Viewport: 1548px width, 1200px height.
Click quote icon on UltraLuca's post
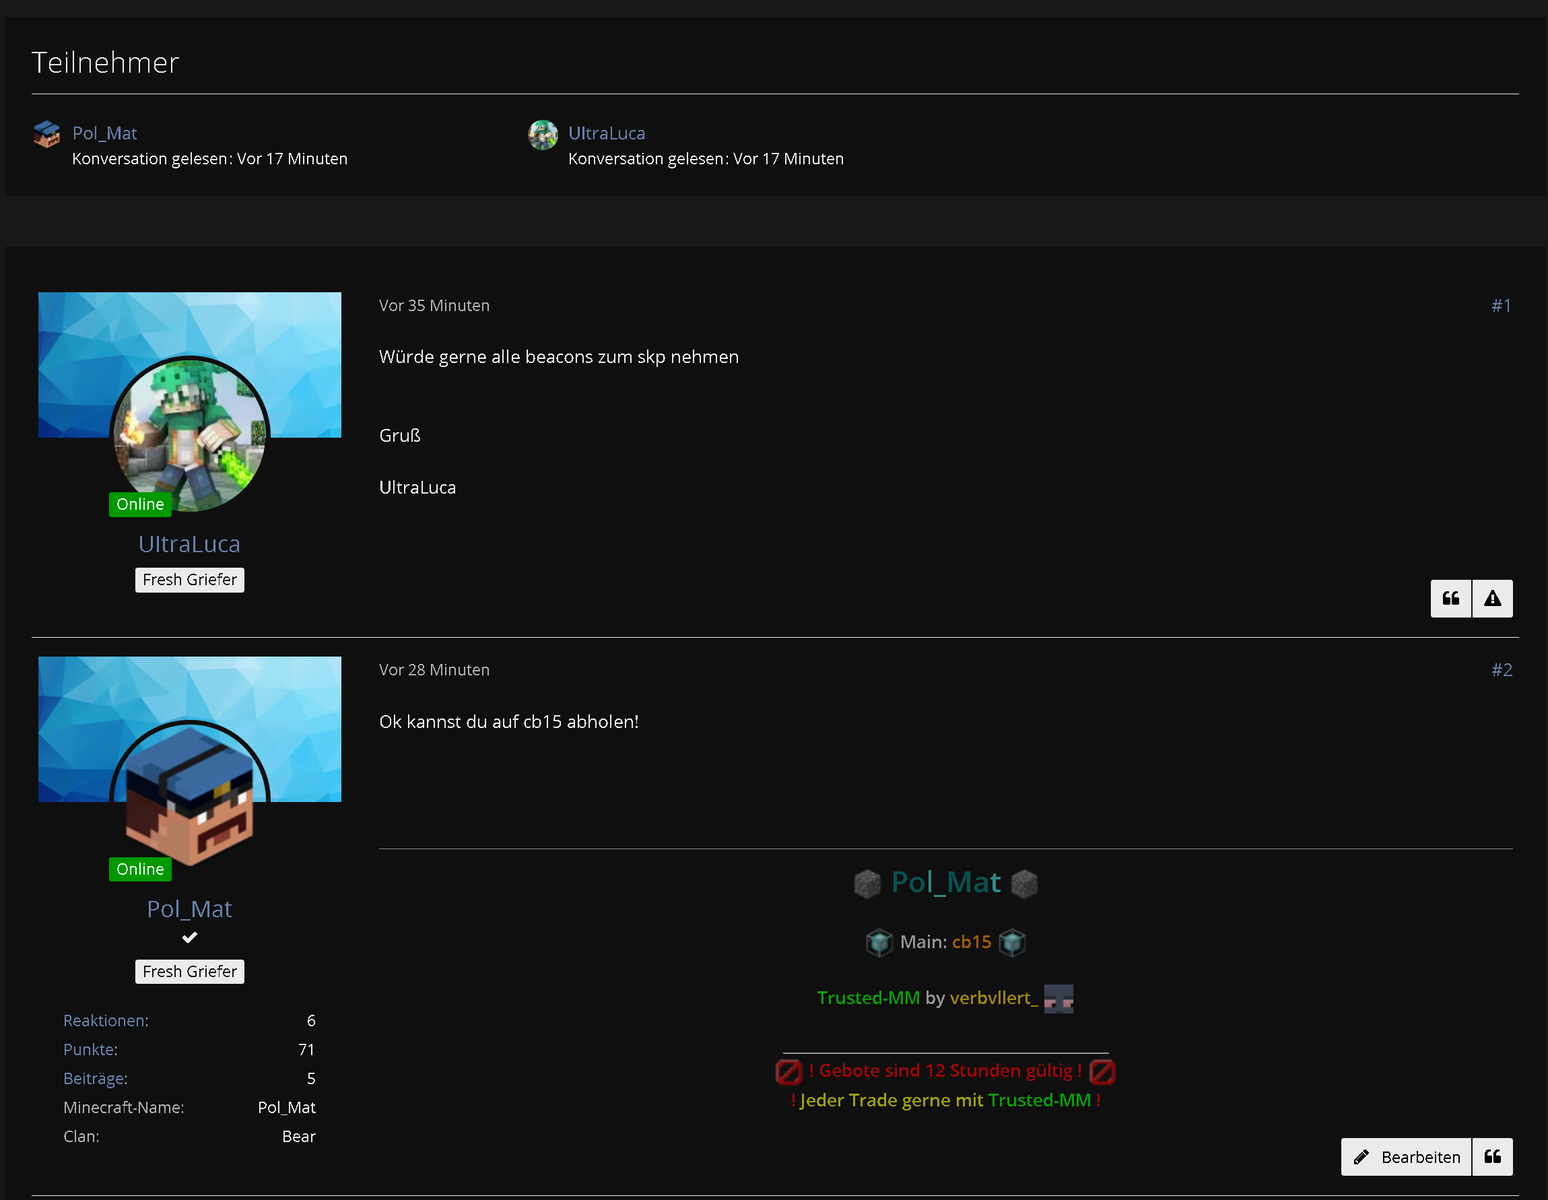coord(1451,599)
